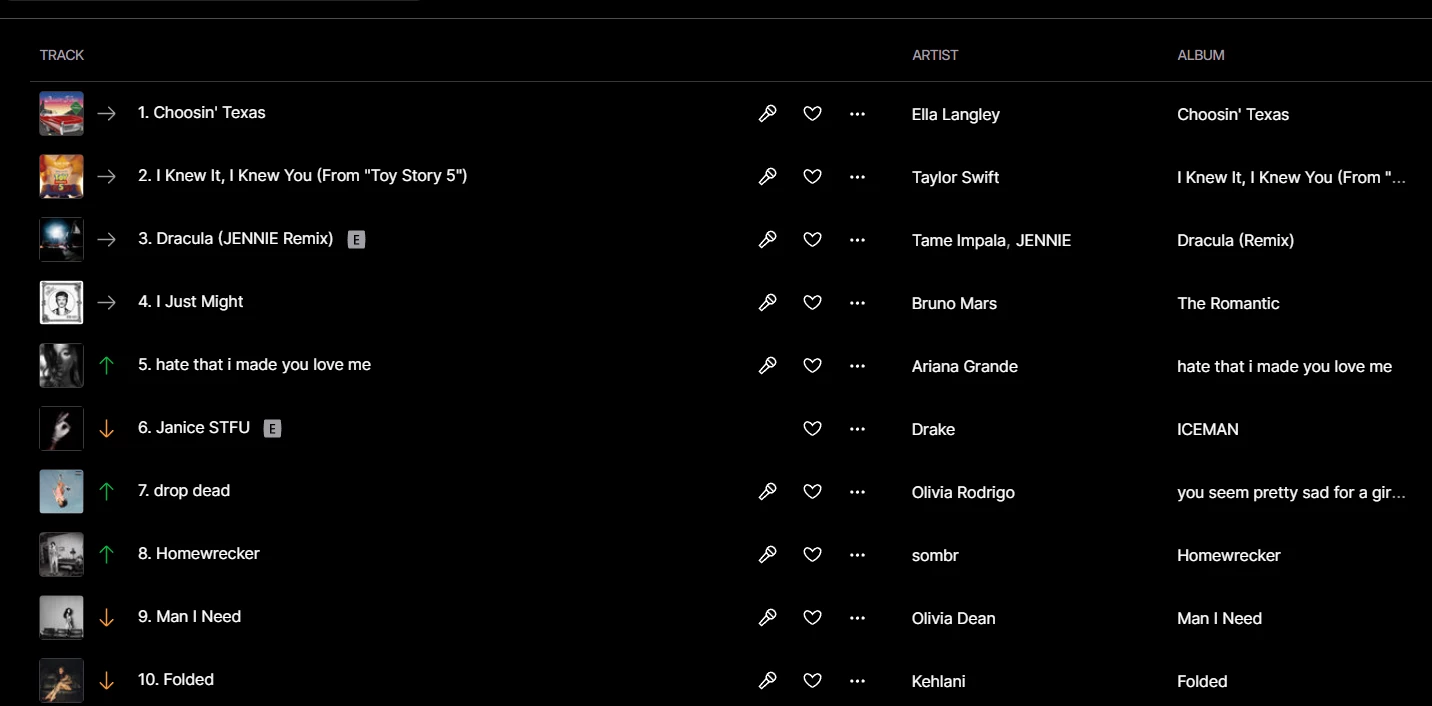Click Toy Story 5 track cover art
The width and height of the screenshot is (1432, 706).
click(x=61, y=177)
